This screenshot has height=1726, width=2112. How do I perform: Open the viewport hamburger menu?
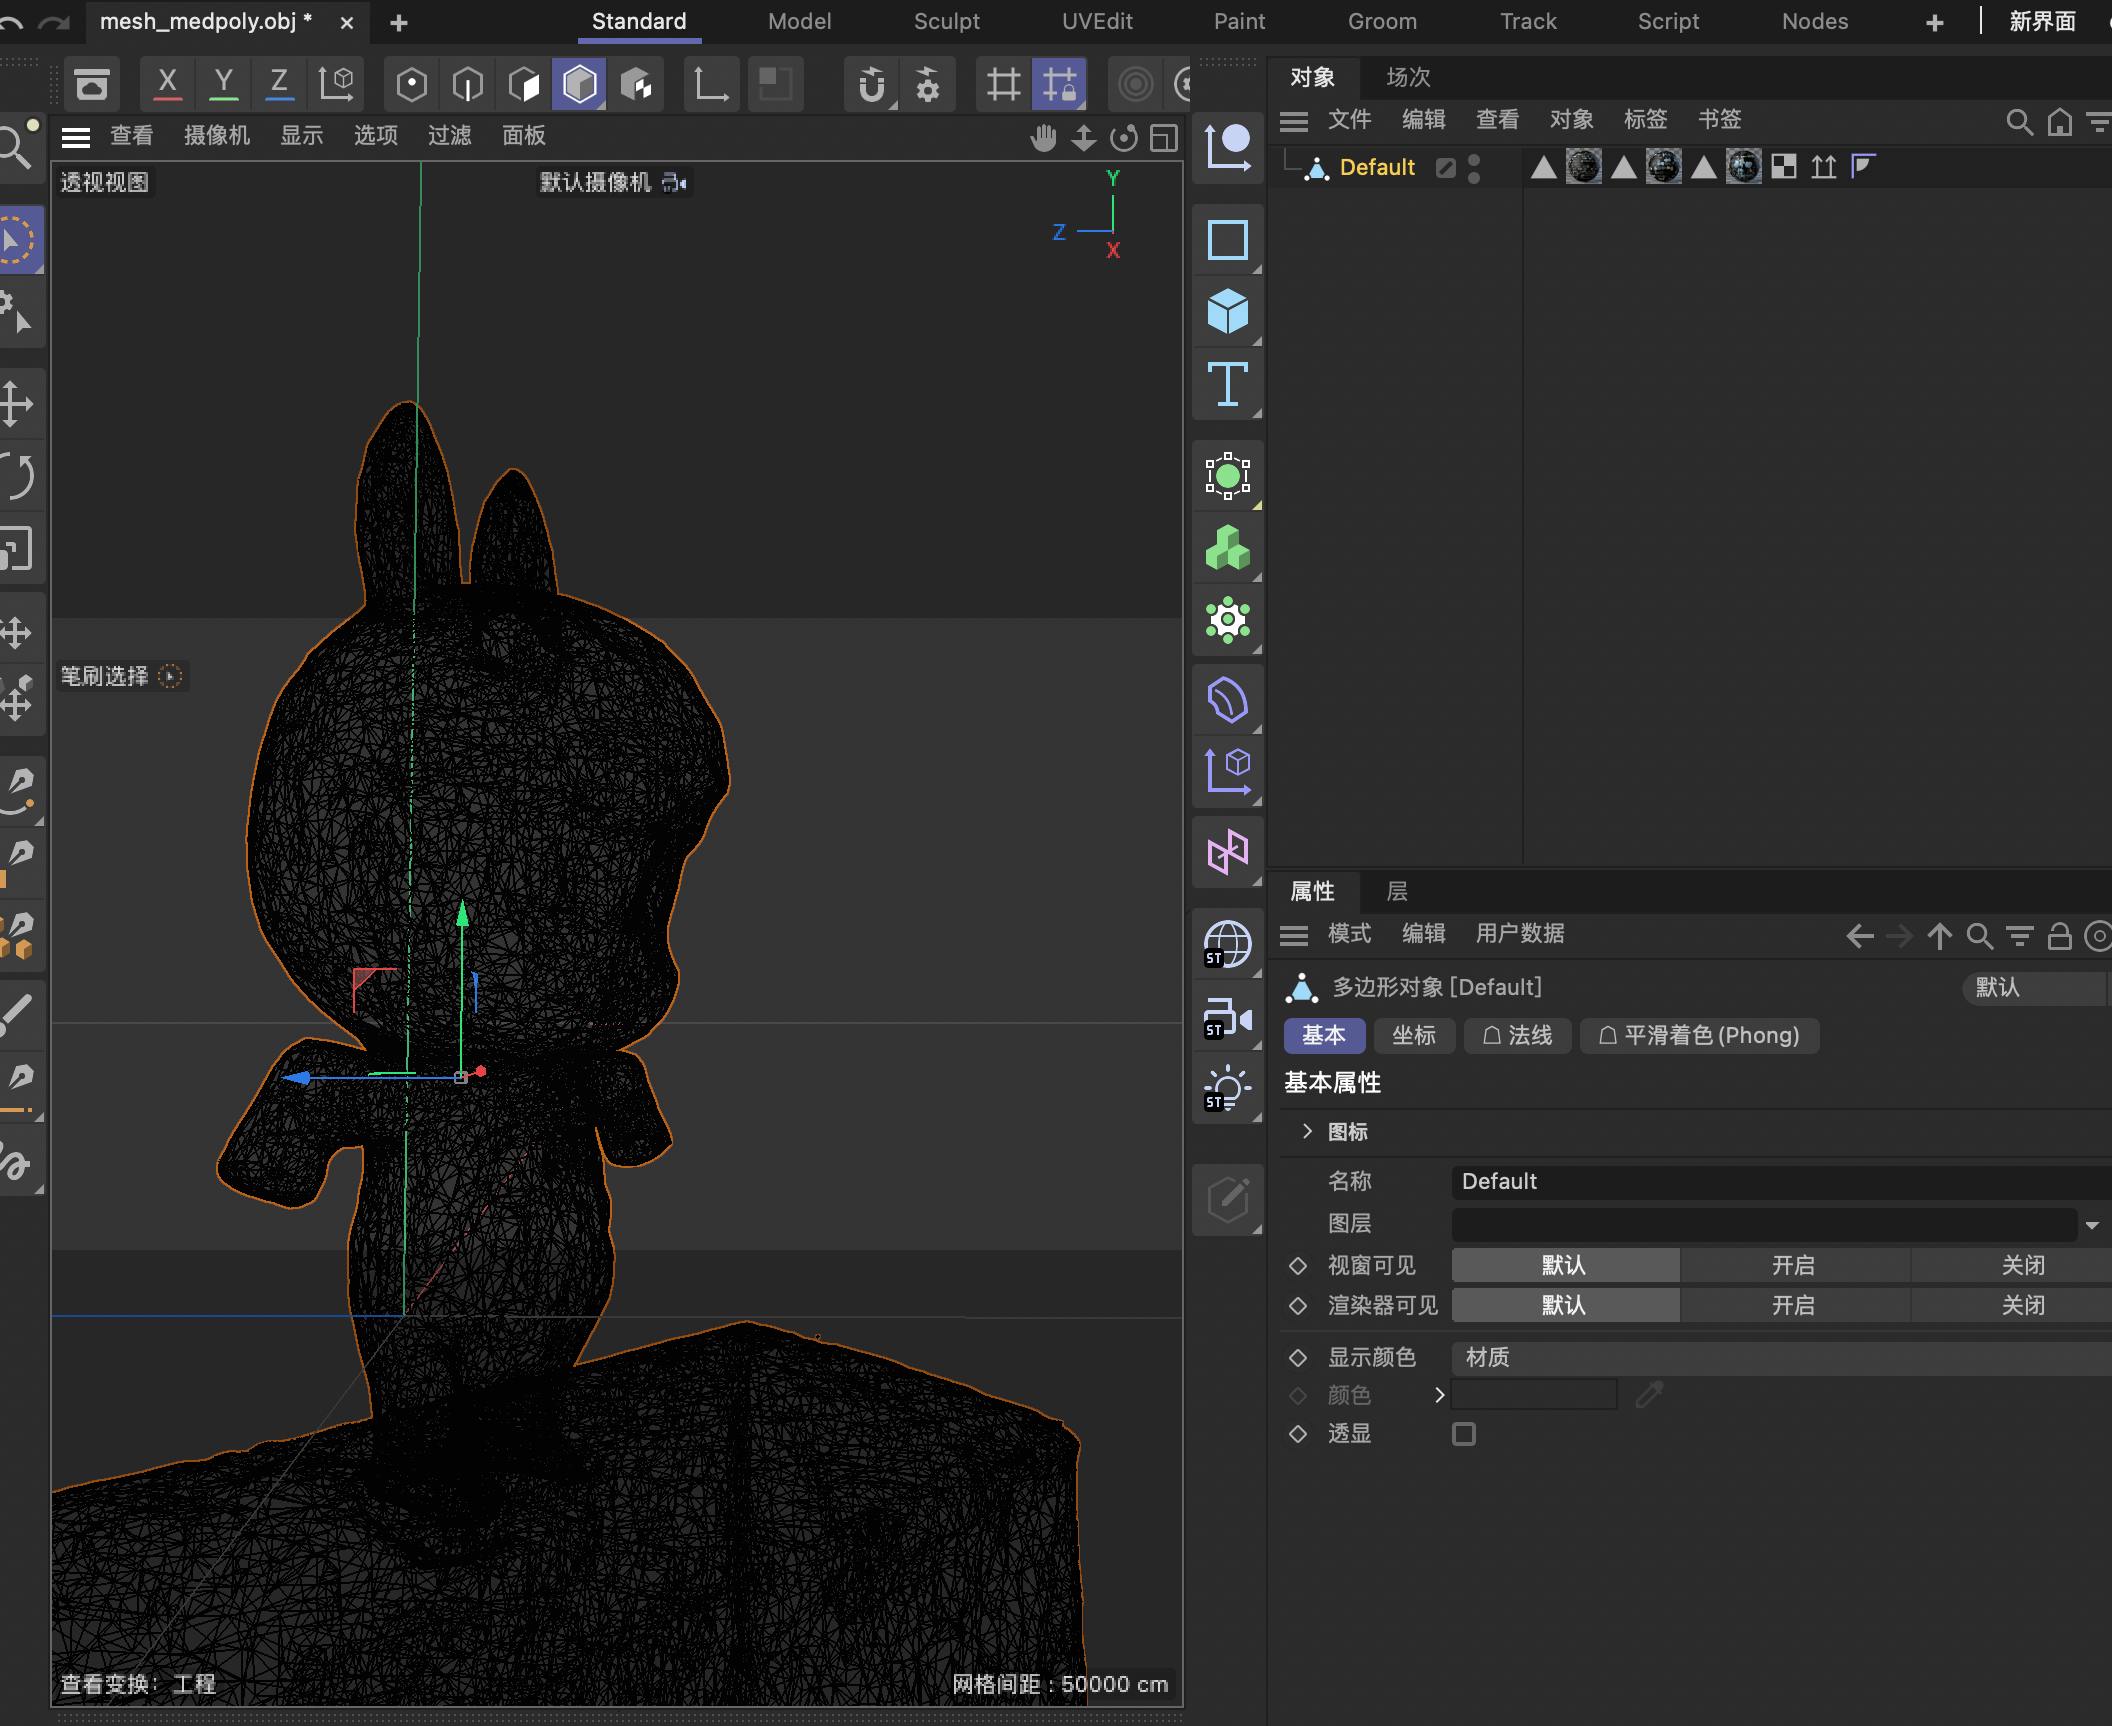(75, 136)
